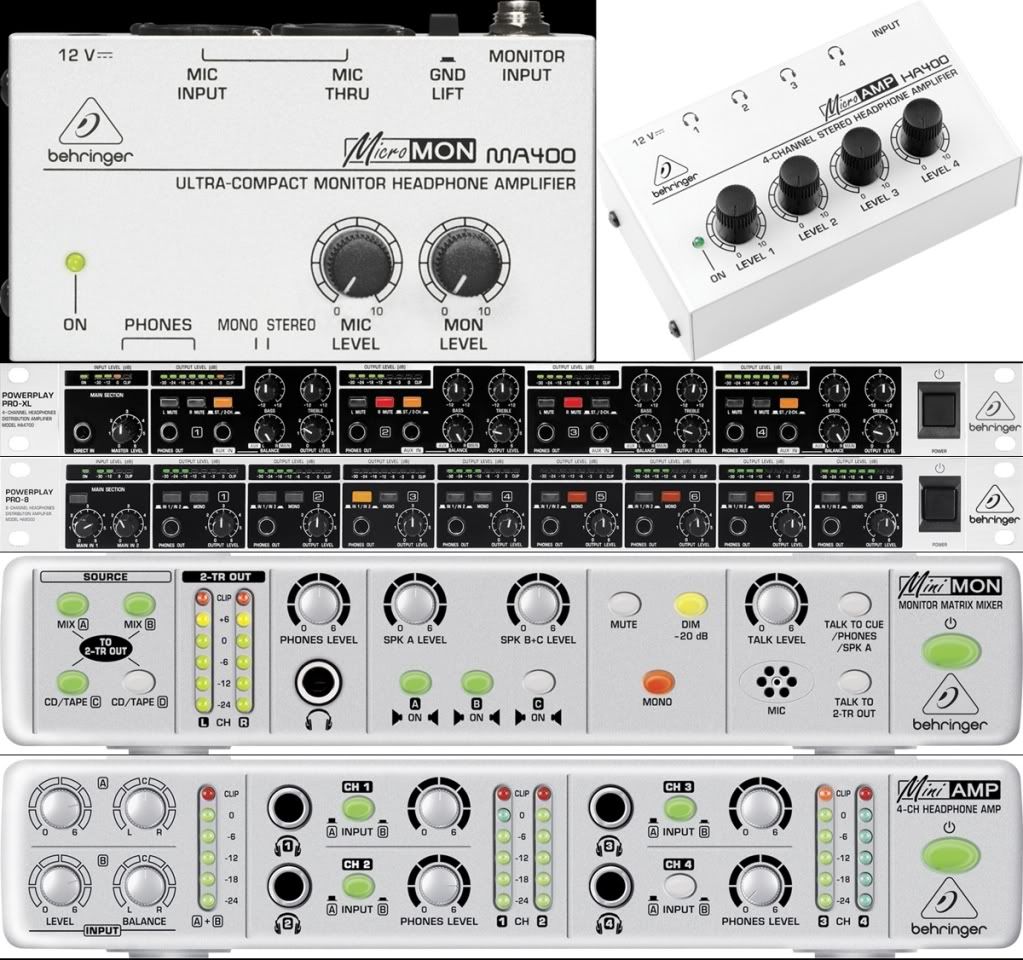
Task: Click the MIC grille on the MiniMON
Action: click(776, 681)
